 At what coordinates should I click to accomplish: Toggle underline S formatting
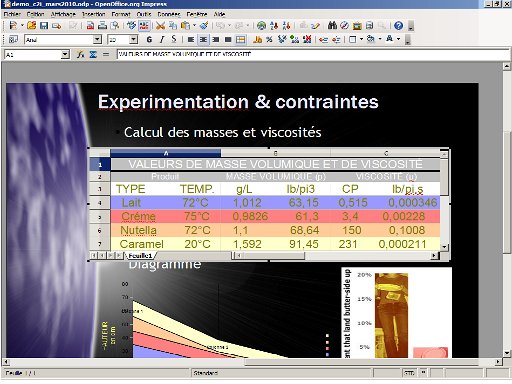[x=174, y=40]
